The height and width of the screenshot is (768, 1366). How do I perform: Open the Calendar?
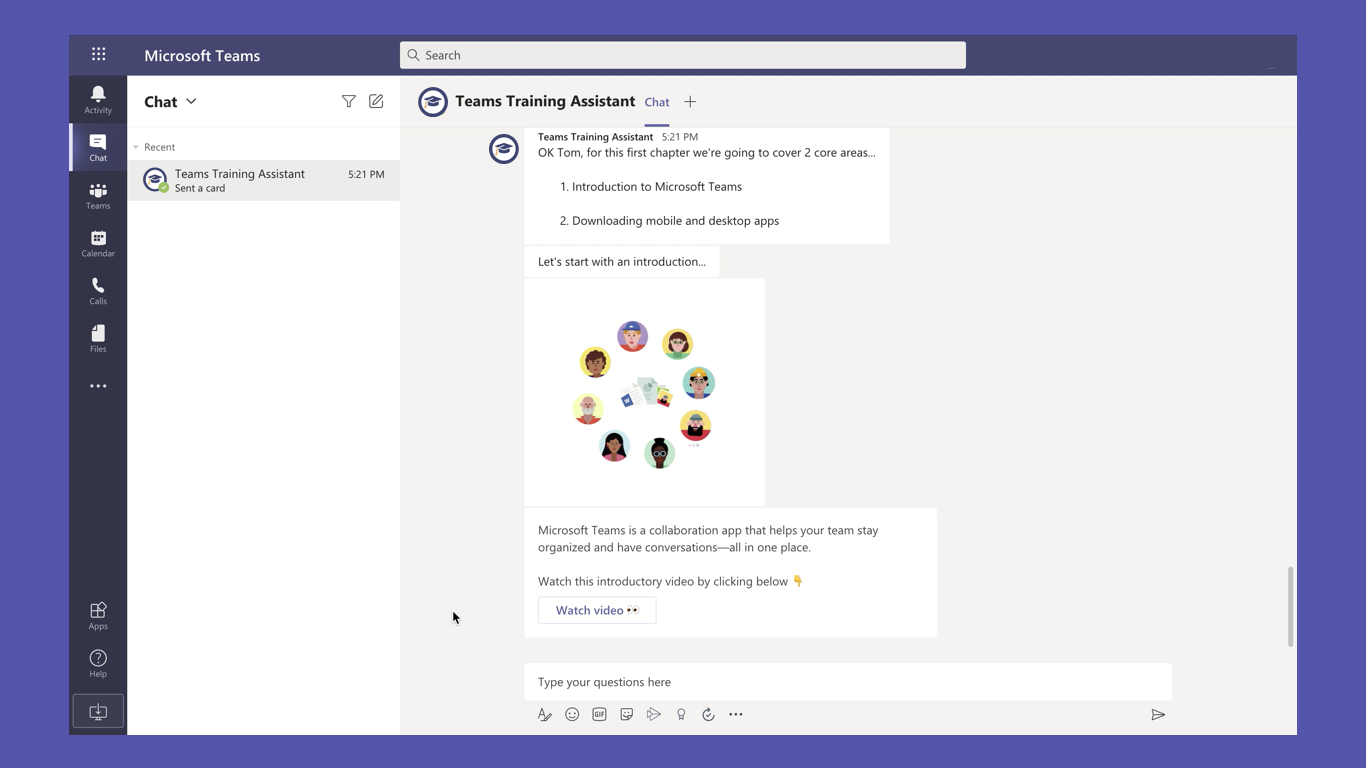98,243
